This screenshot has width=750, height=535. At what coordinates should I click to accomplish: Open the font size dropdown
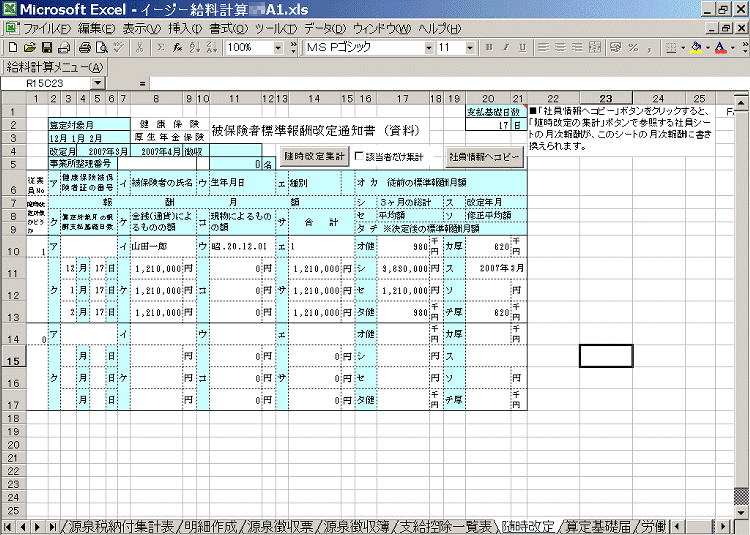click(x=471, y=47)
